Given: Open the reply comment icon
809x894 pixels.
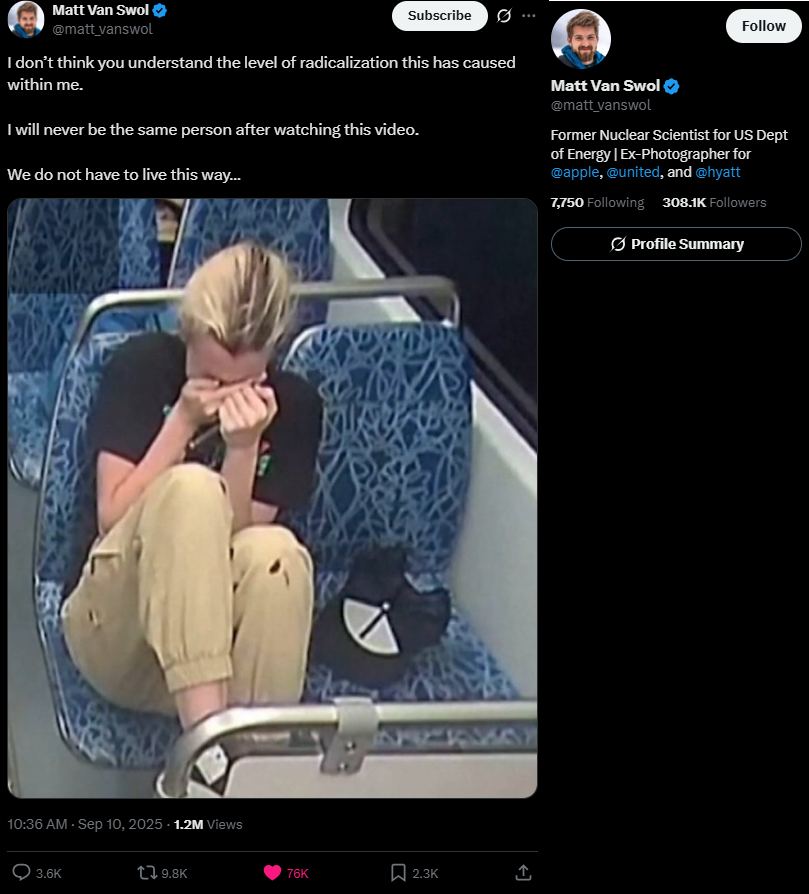Looking at the screenshot, I should pyautogui.click(x=22, y=872).
